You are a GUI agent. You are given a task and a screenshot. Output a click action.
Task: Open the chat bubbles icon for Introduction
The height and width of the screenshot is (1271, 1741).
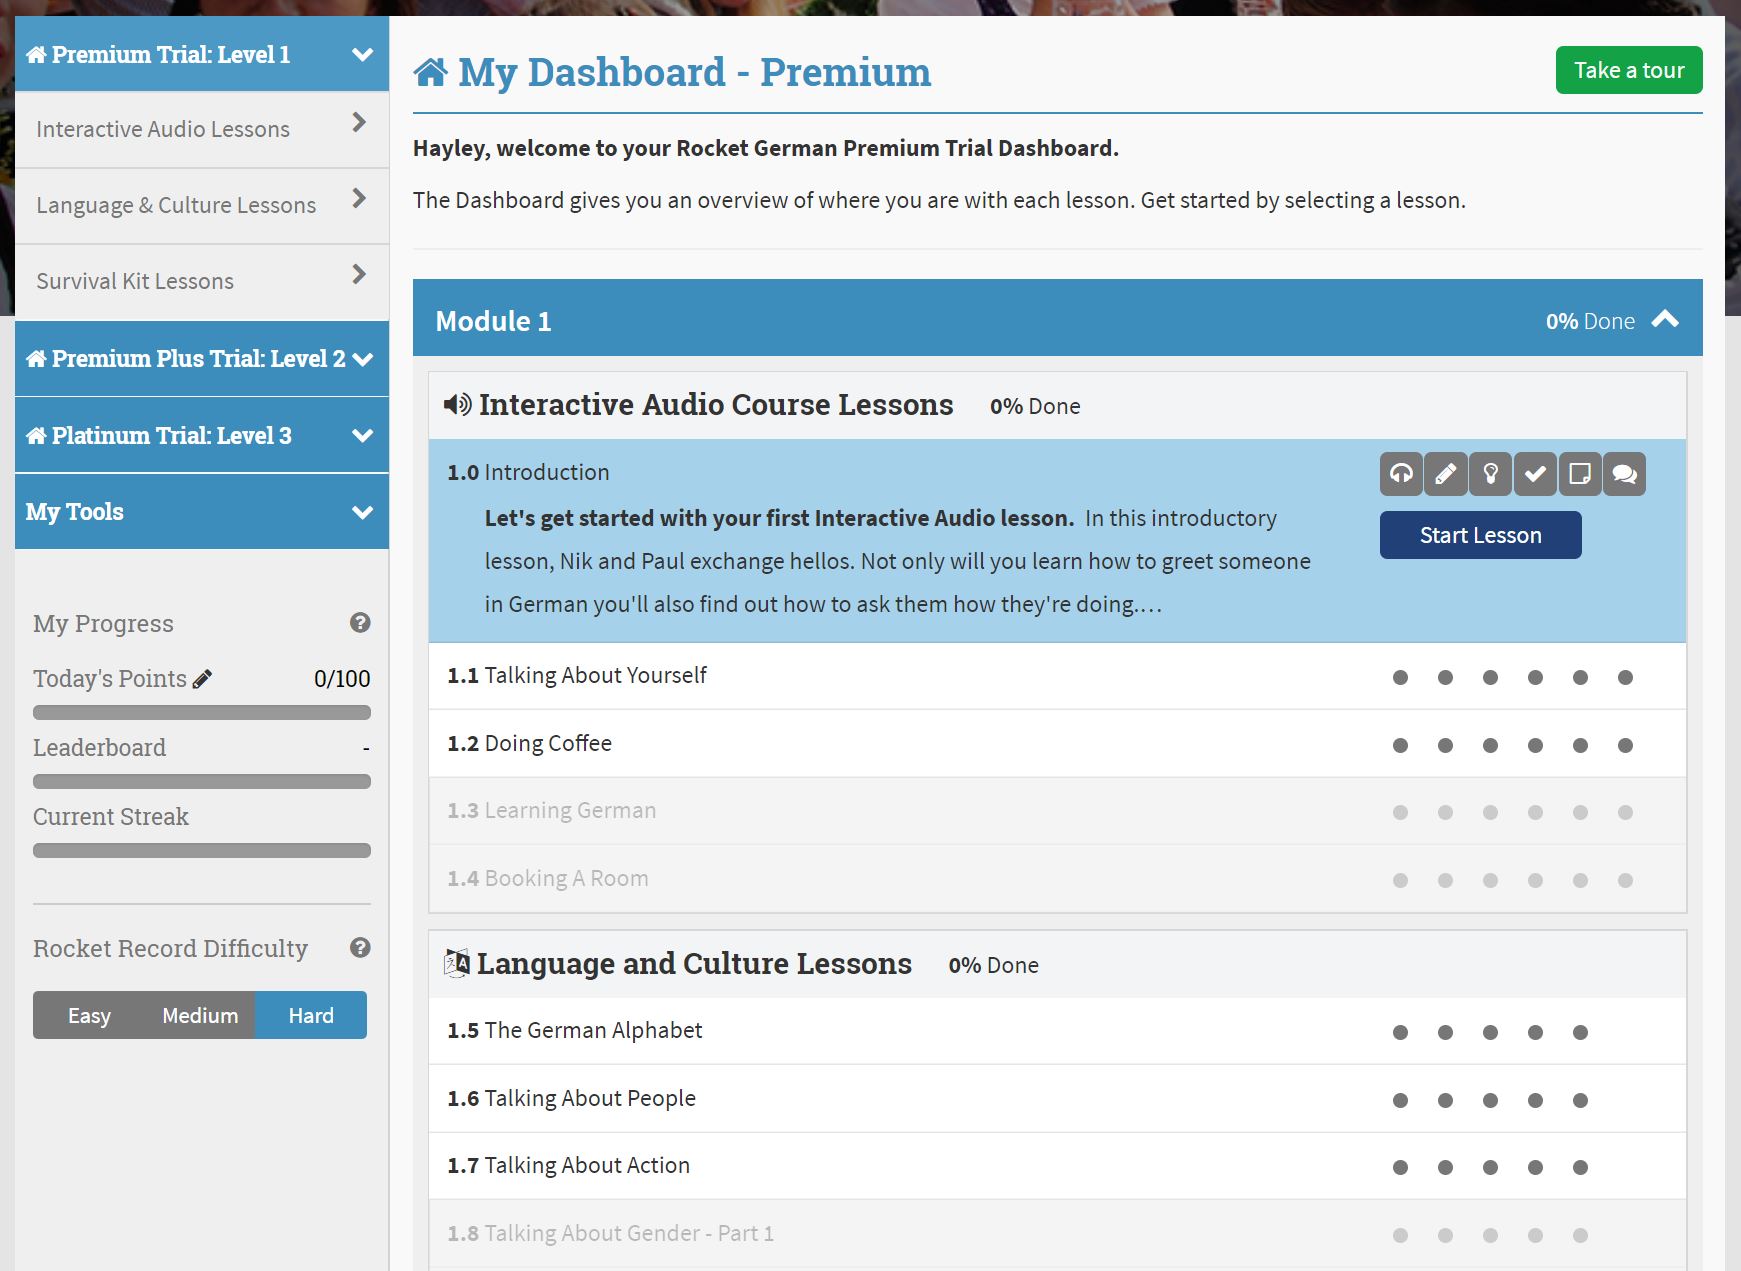[1625, 474]
